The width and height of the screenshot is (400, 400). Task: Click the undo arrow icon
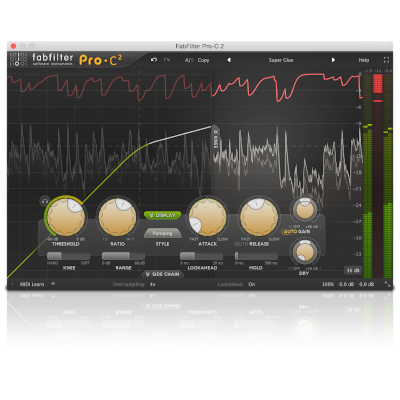(154, 60)
